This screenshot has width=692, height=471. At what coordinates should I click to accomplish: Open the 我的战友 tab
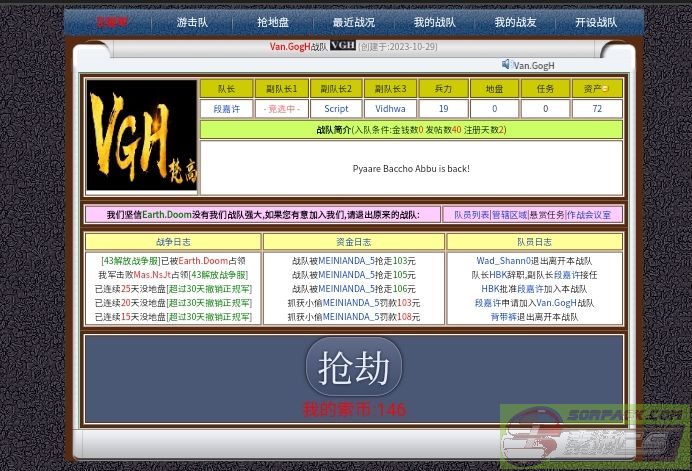pyautogui.click(x=514, y=22)
